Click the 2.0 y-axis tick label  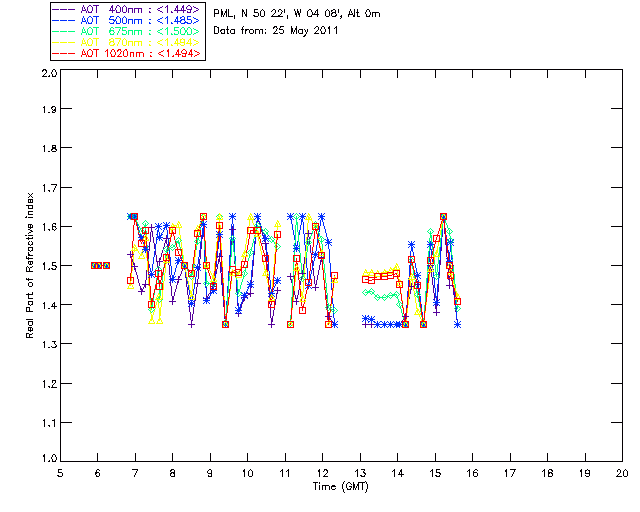pyautogui.click(x=49, y=73)
